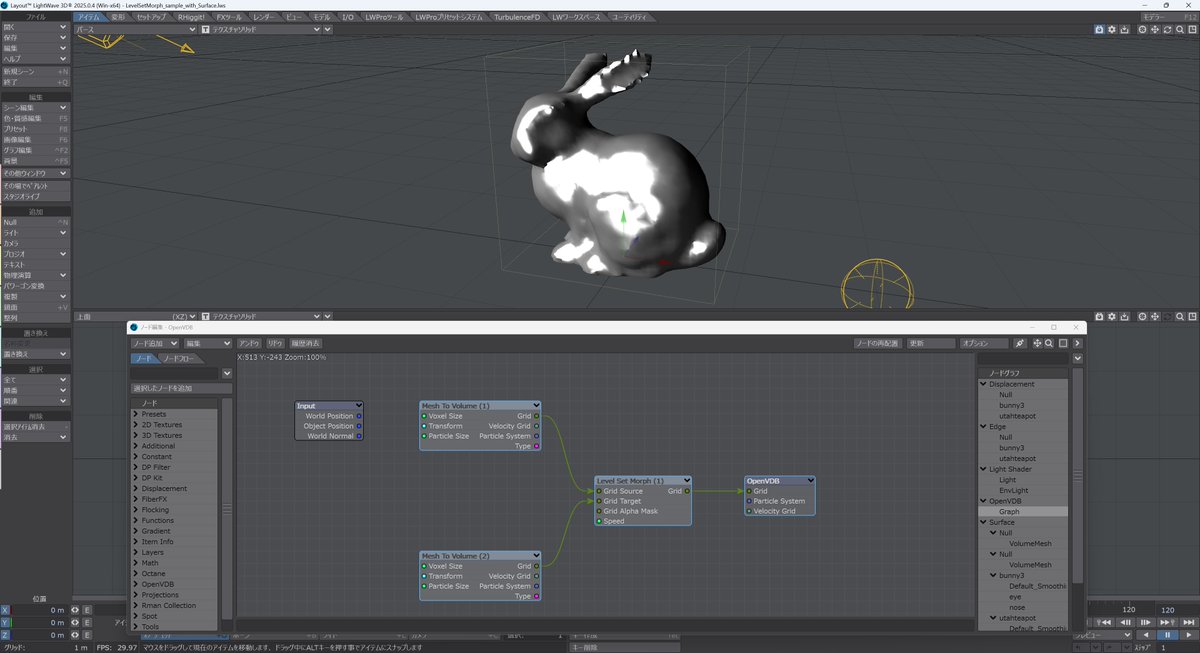This screenshot has height=653, width=1200.
Task: Click the node editor right chevron icon
Action: tap(1077, 343)
